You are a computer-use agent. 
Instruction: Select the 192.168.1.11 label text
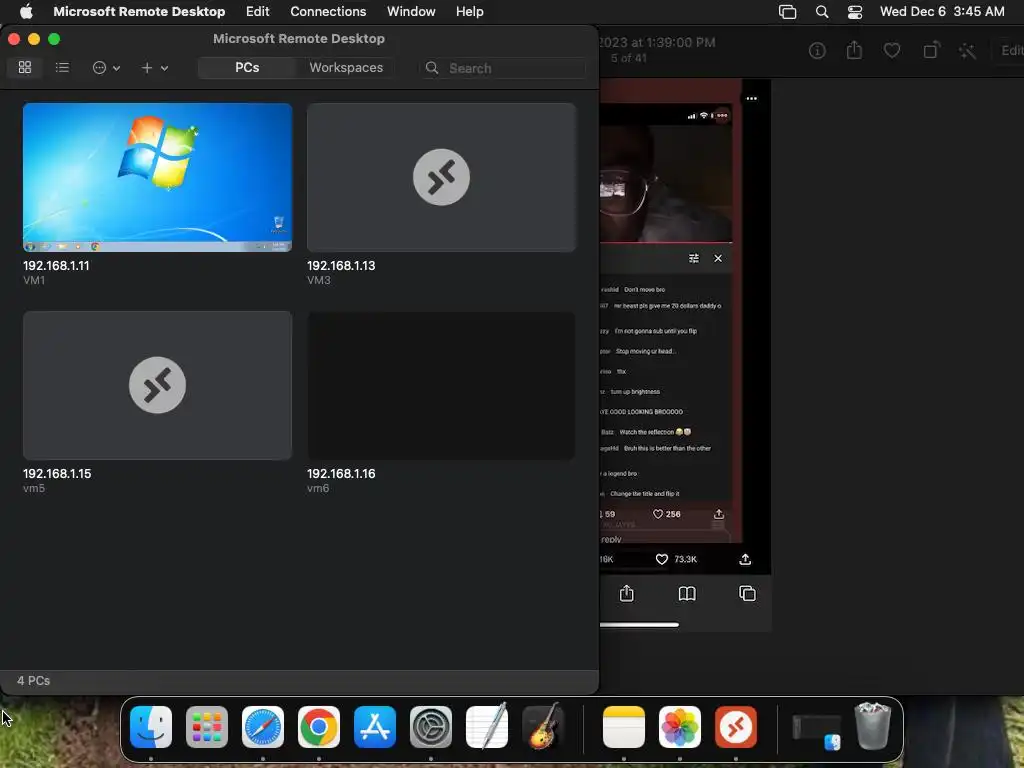56,266
